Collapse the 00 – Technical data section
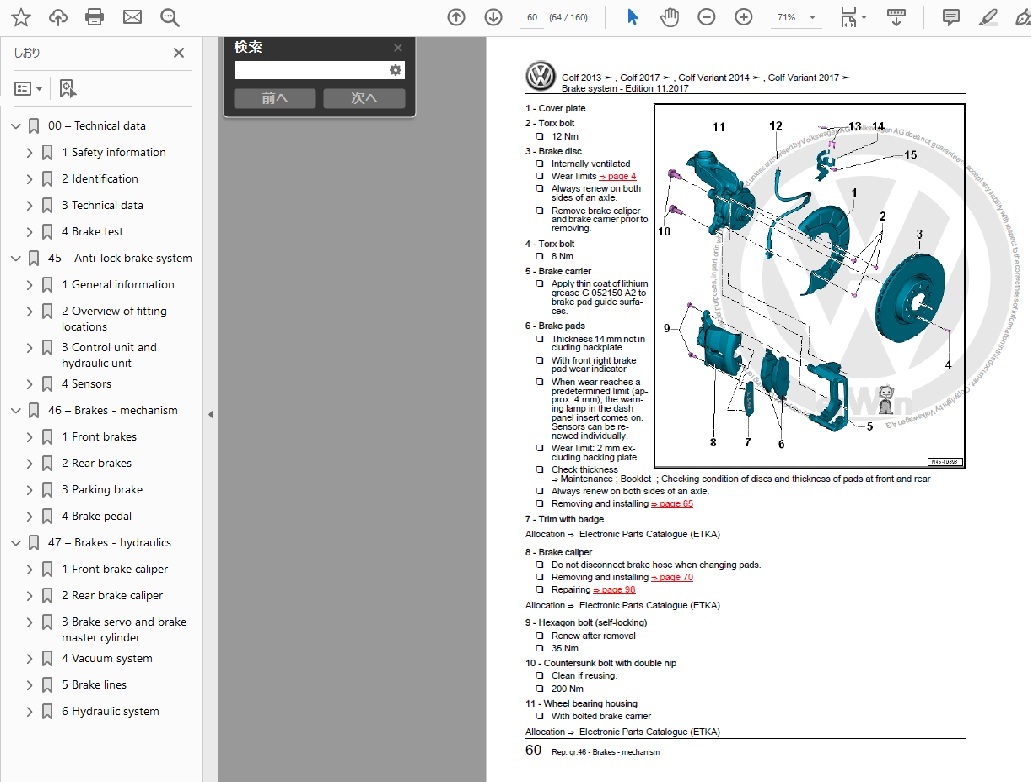Viewport: 1031px width, 782px height. [16, 126]
